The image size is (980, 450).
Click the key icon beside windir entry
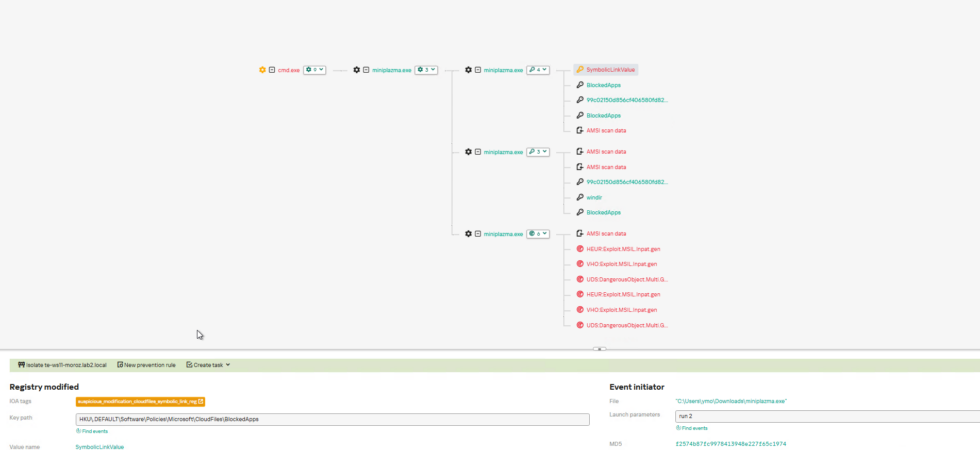pyautogui.click(x=580, y=198)
